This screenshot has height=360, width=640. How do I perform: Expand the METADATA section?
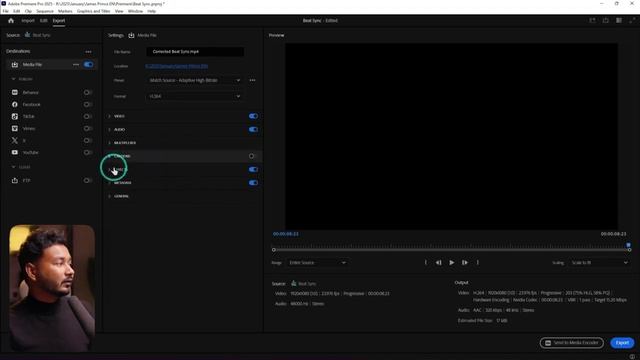[109, 183]
